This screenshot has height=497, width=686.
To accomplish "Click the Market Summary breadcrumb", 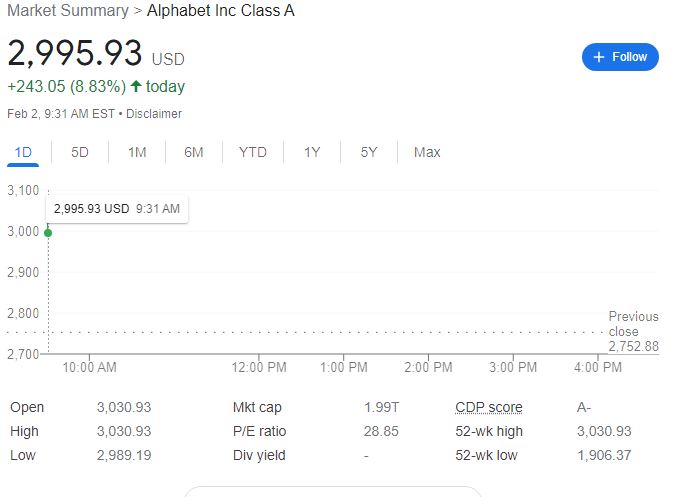I will pos(67,11).
